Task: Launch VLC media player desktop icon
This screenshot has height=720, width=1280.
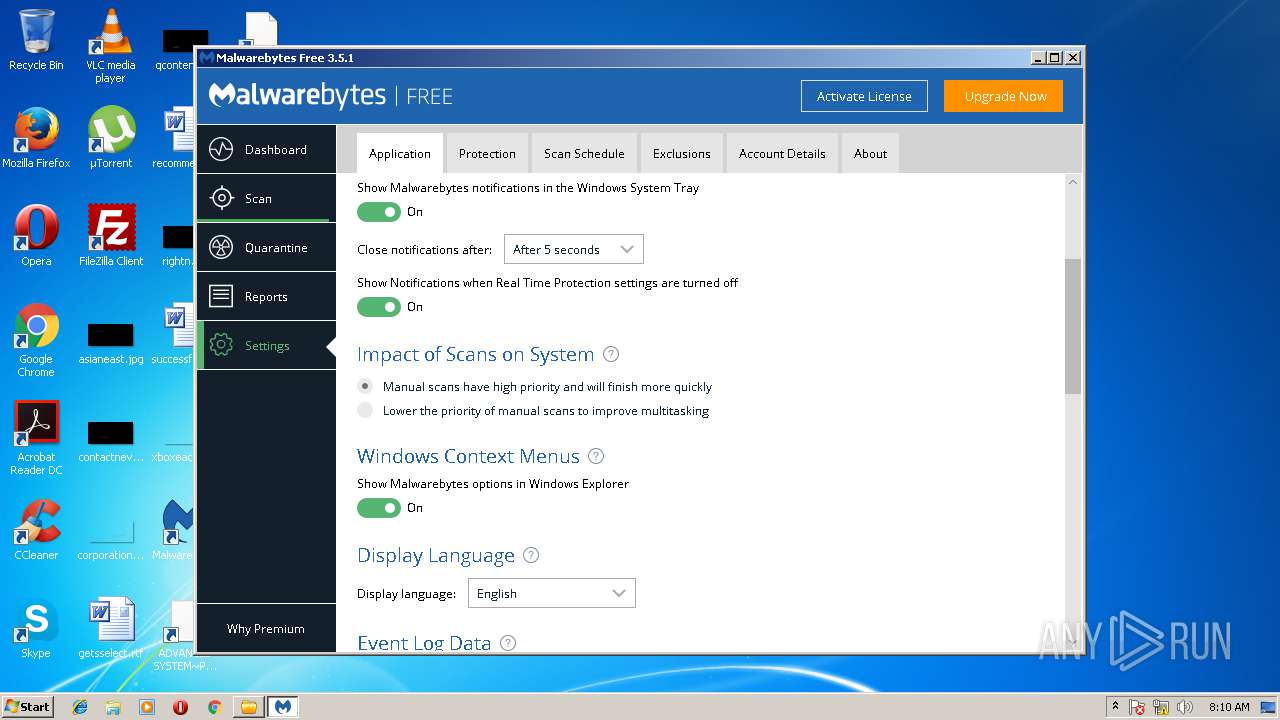Action: [110, 46]
